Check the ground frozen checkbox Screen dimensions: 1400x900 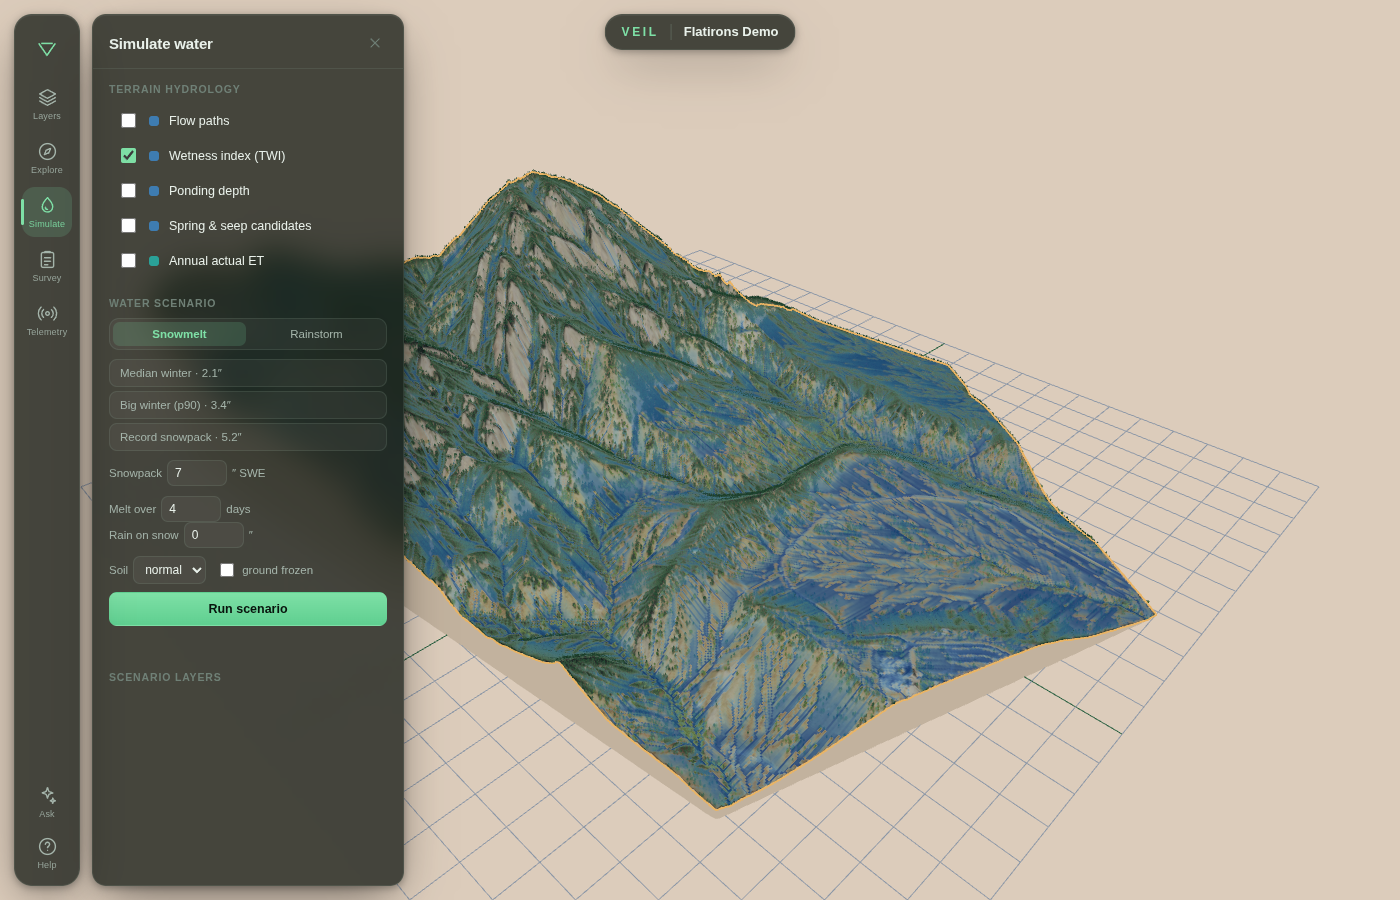pyautogui.click(x=227, y=570)
